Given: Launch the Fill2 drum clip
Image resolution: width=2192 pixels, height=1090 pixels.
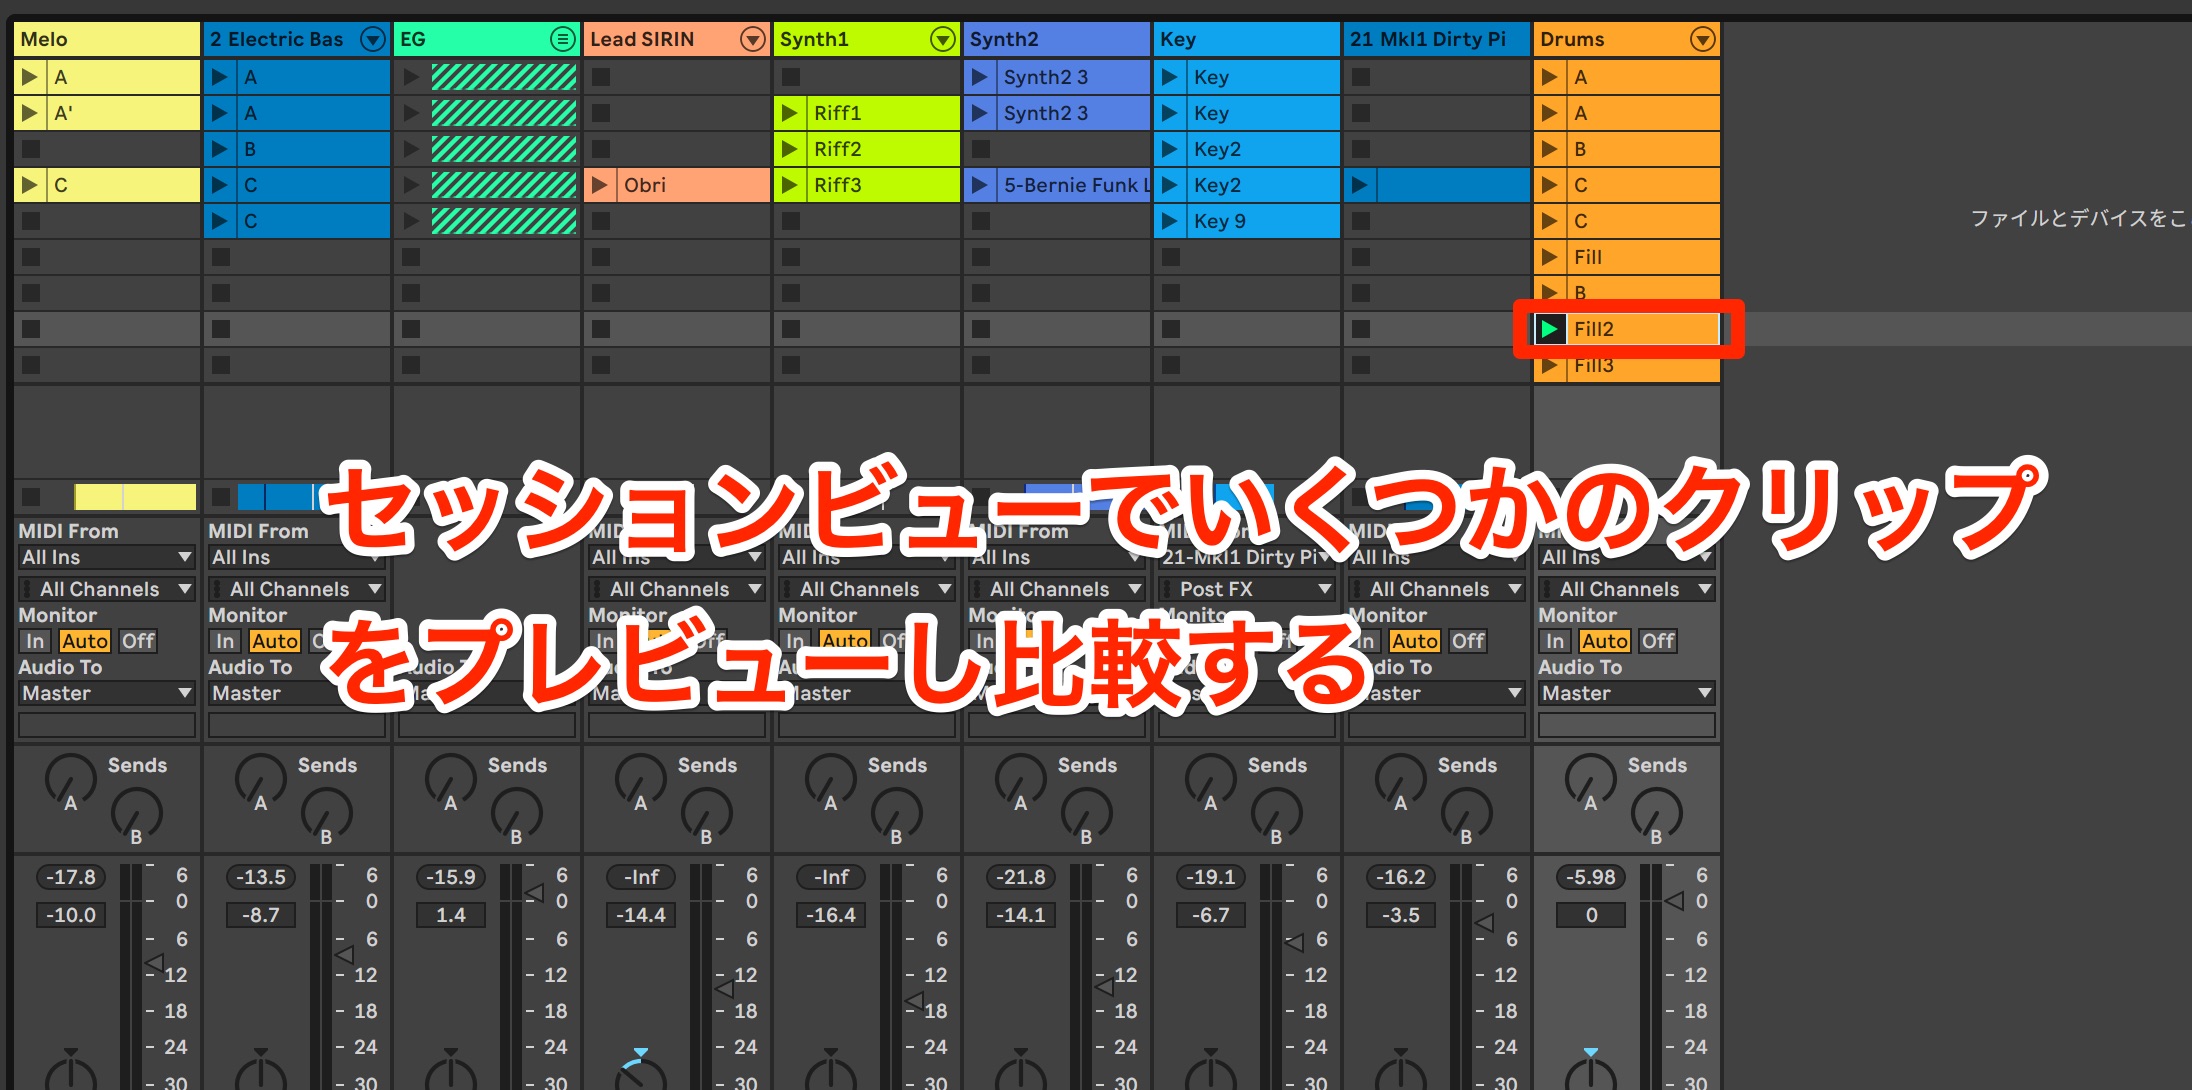Looking at the screenshot, I should coord(1550,329).
